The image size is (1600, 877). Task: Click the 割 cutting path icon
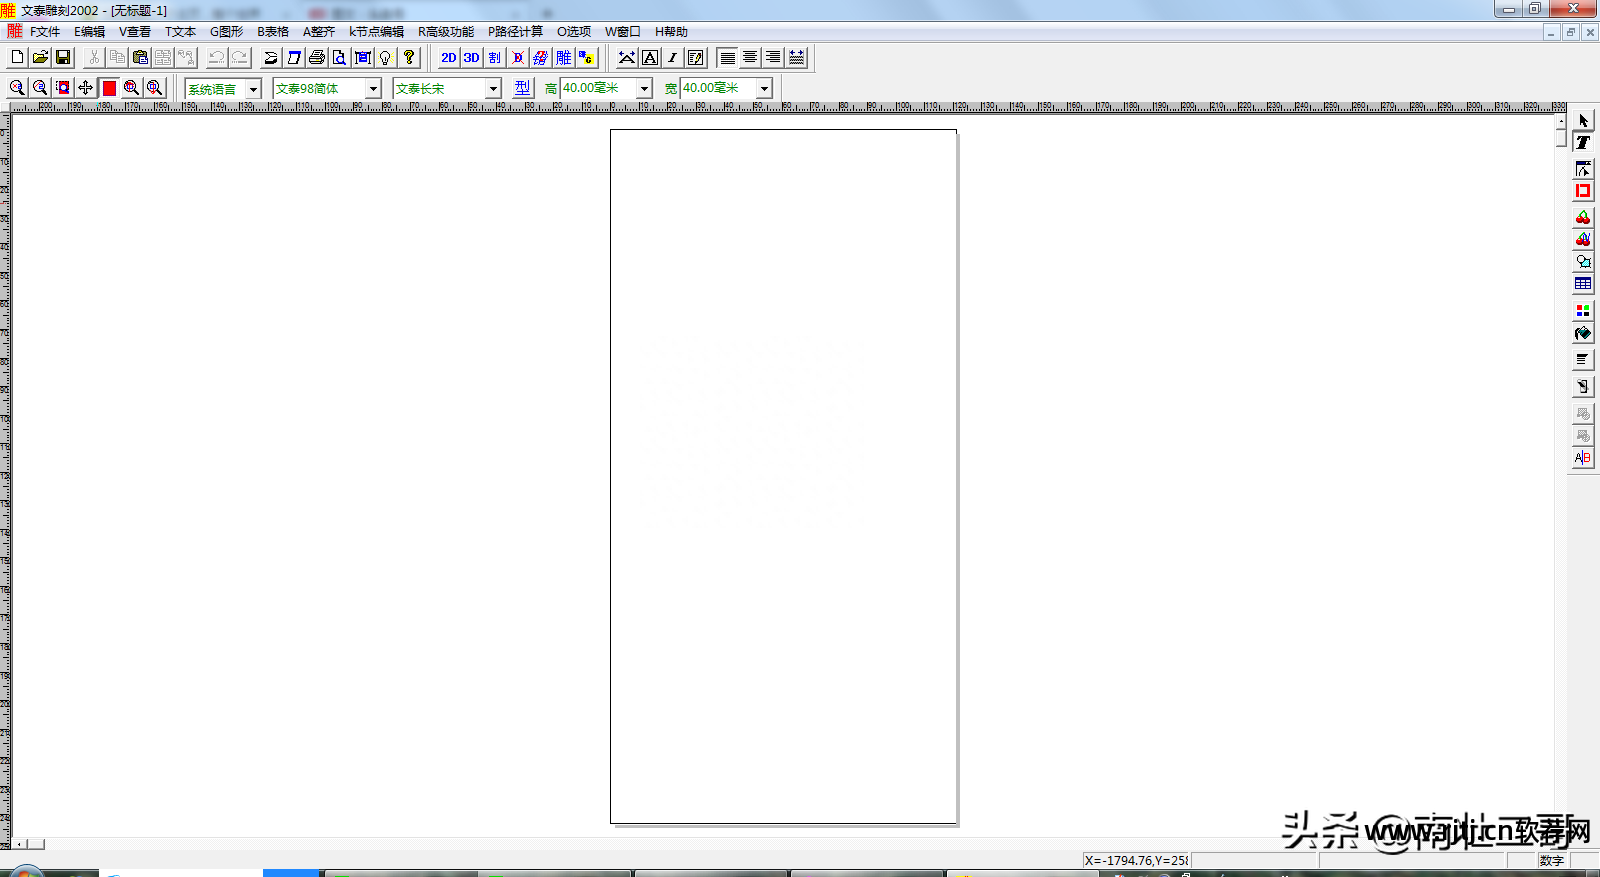495,58
